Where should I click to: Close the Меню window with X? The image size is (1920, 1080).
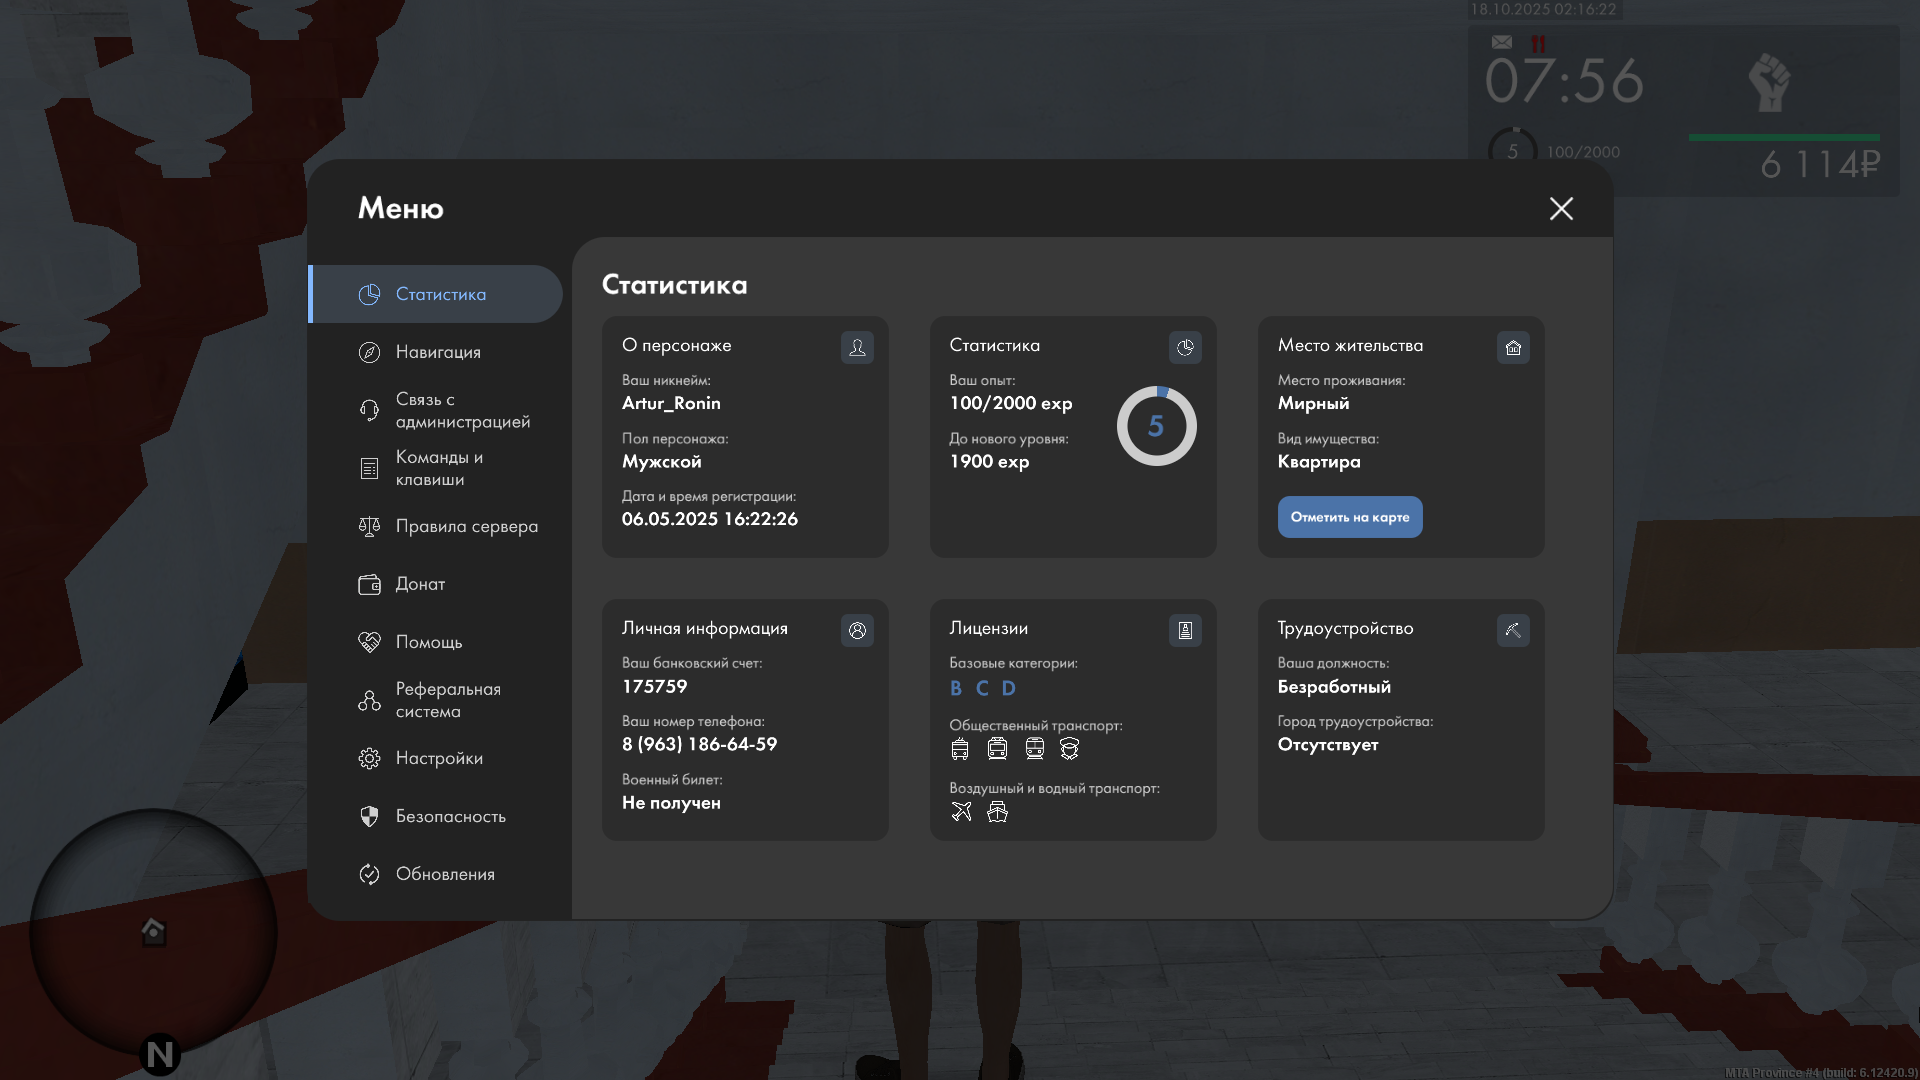(x=1561, y=208)
